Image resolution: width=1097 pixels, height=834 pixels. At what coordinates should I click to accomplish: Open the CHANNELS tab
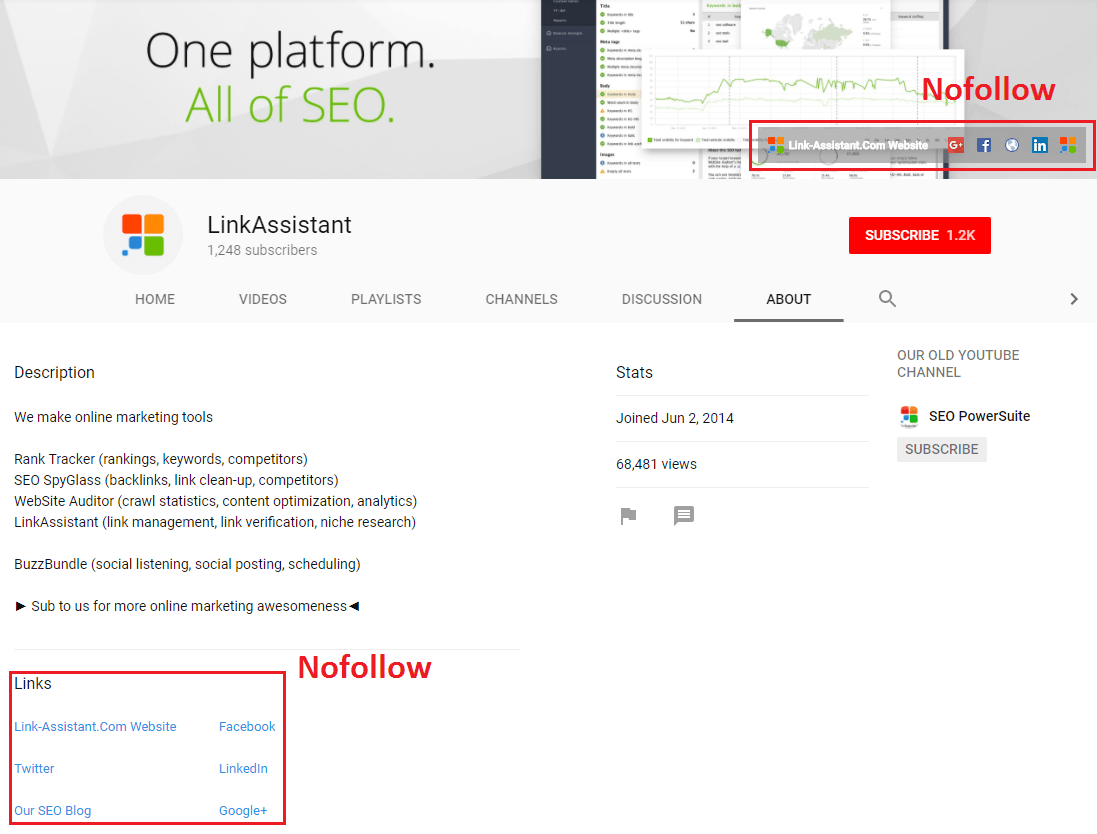click(x=521, y=299)
